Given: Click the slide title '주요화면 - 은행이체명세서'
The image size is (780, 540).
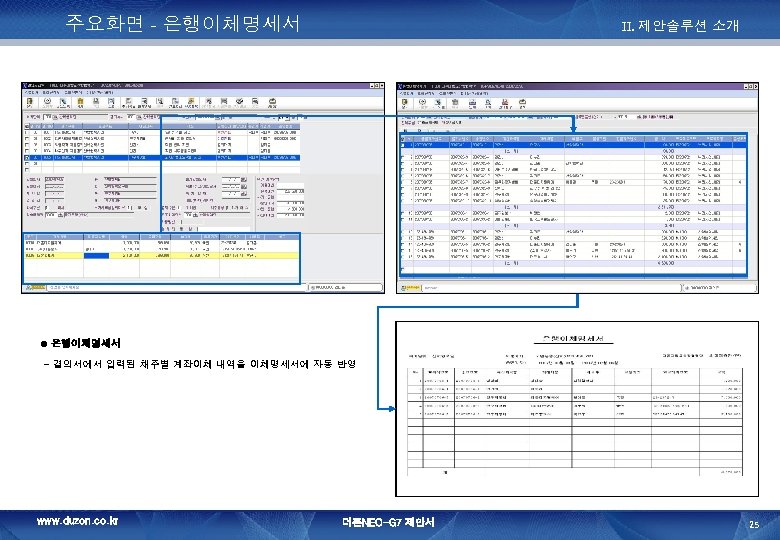Looking at the screenshot, I should click(183, 23).
